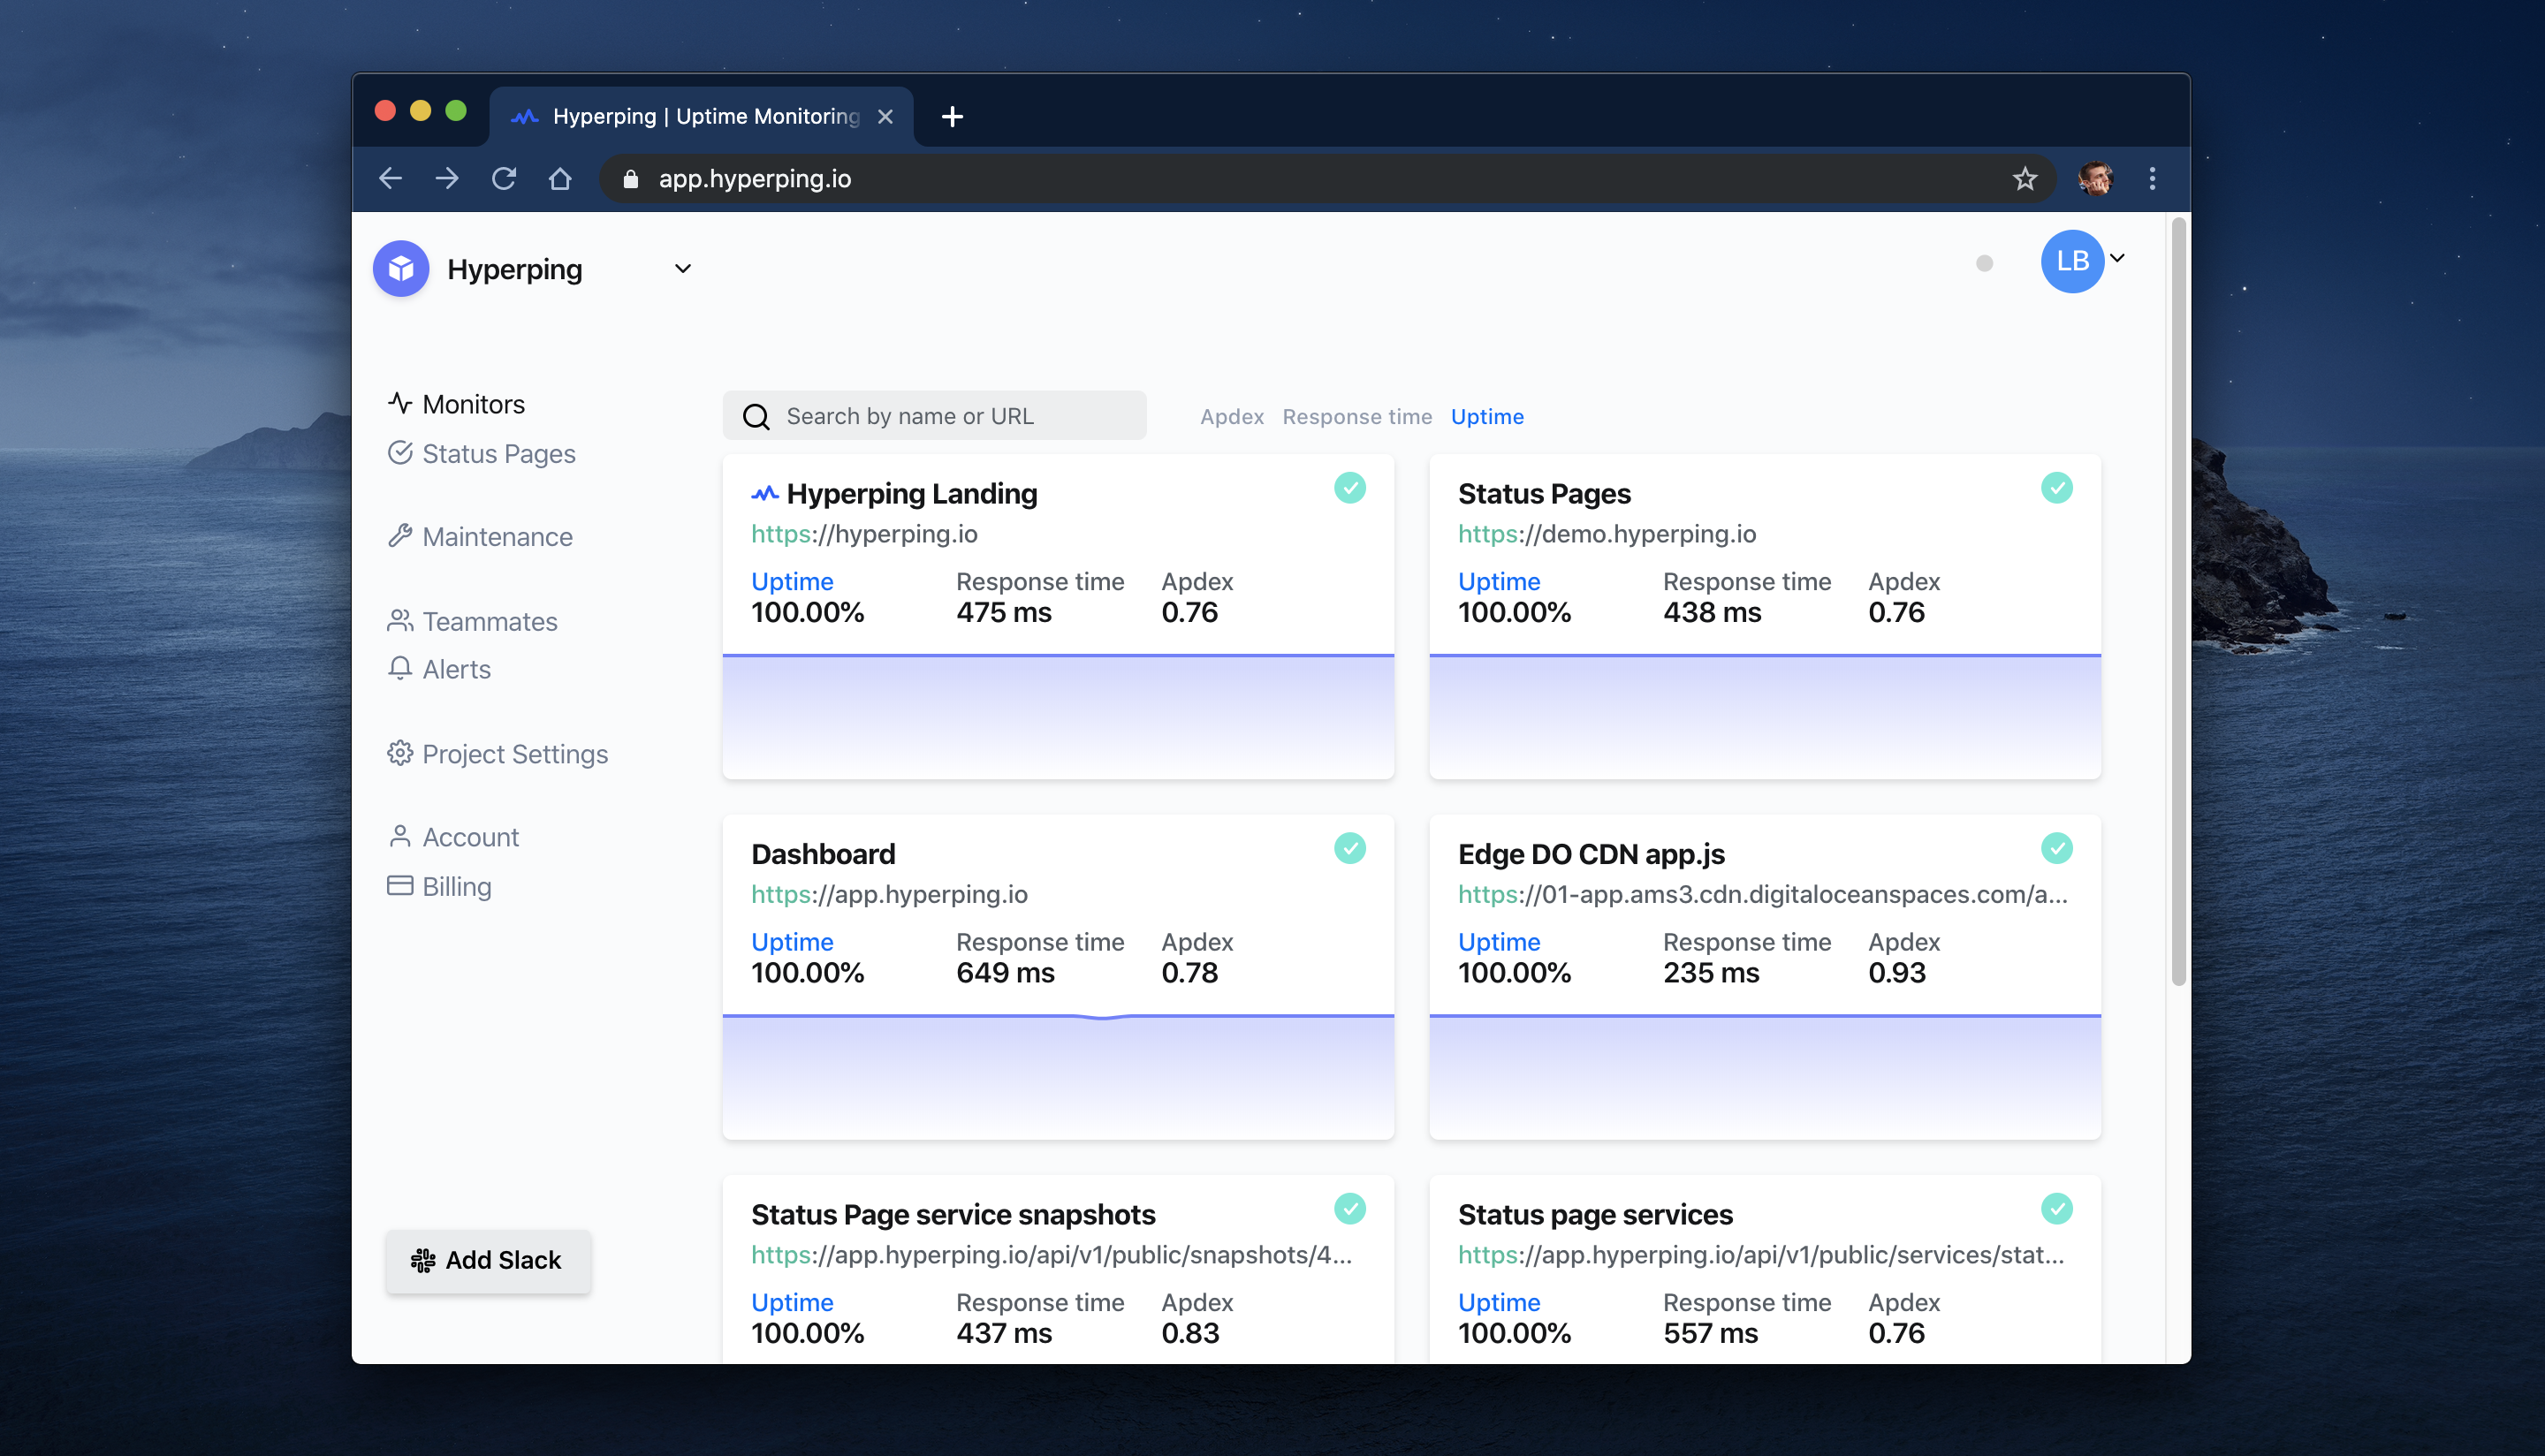
Task: Click the Monitors pulse icon in sidebar
Action: point(399,403)
